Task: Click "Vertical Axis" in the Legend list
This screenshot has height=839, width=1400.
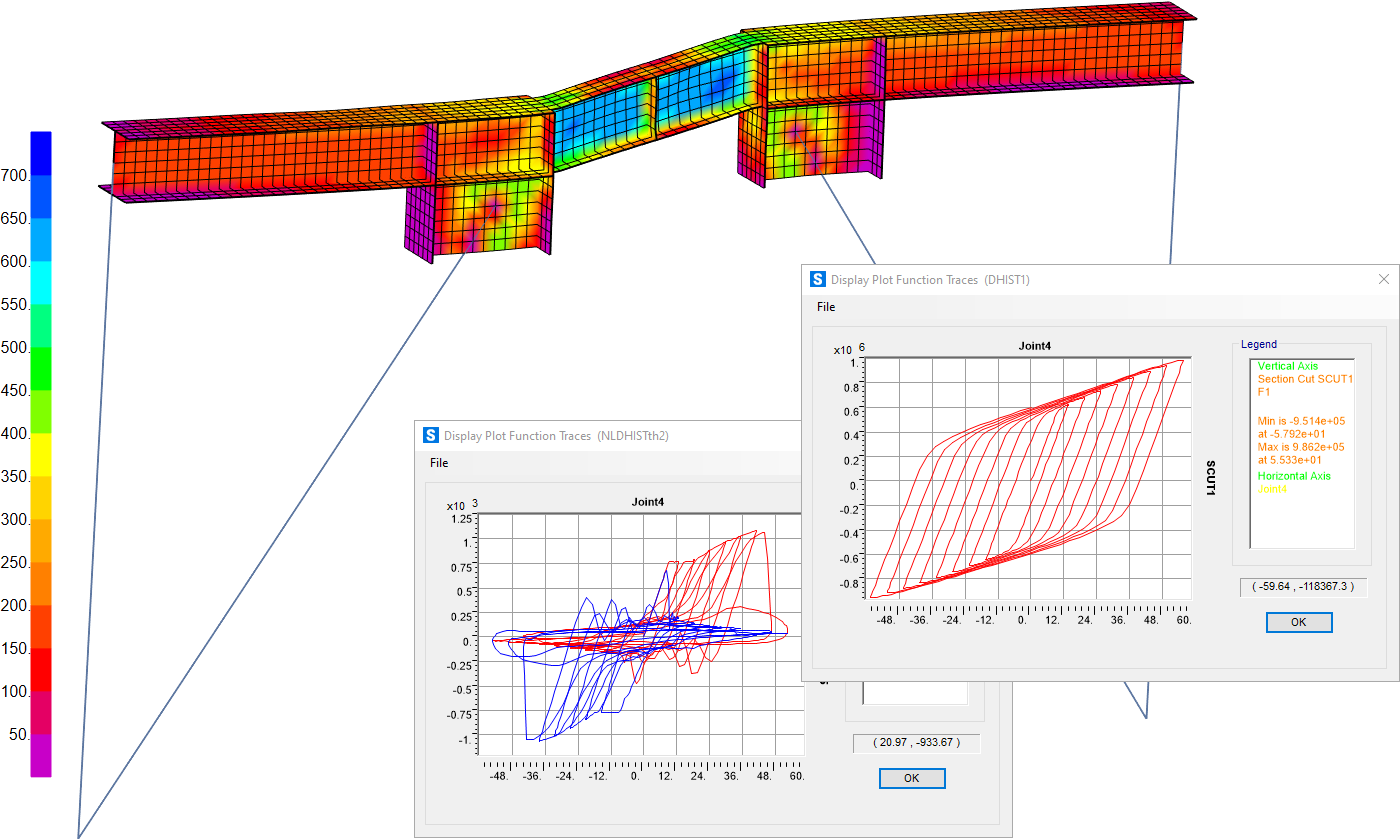Action: tap(1289, 366)
